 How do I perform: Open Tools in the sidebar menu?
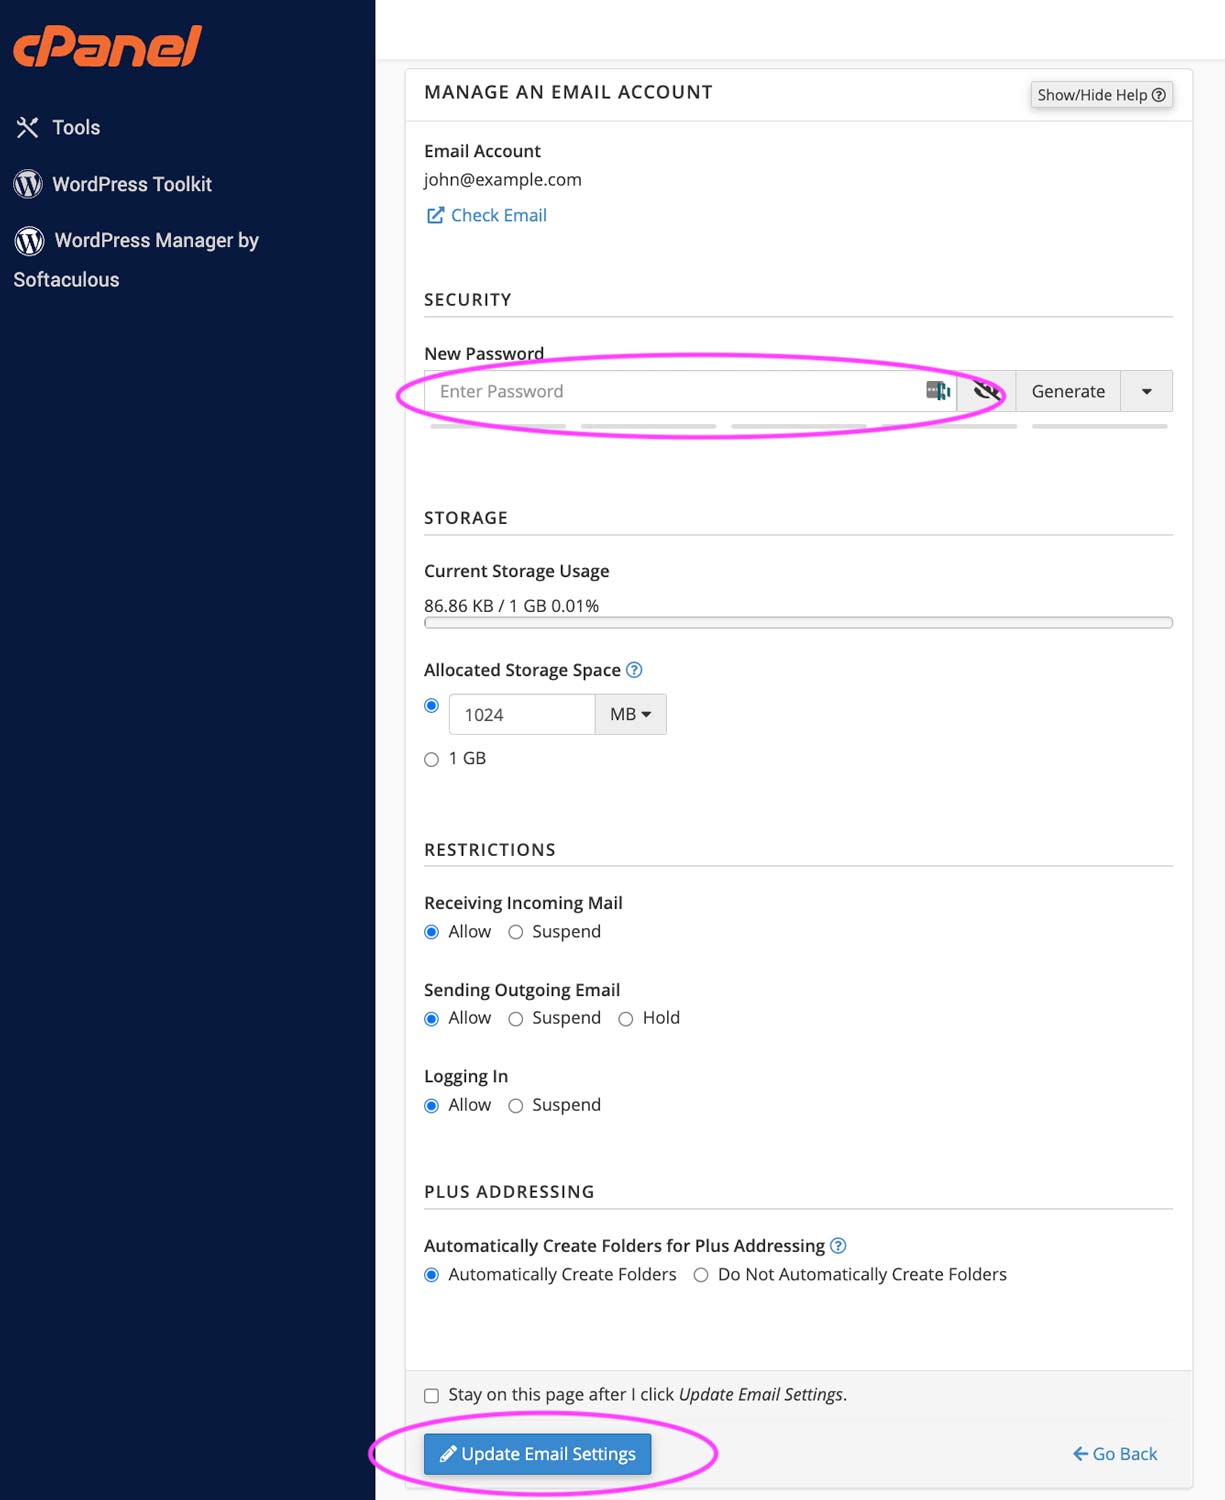pyautogui.click(x=76, y=127)
